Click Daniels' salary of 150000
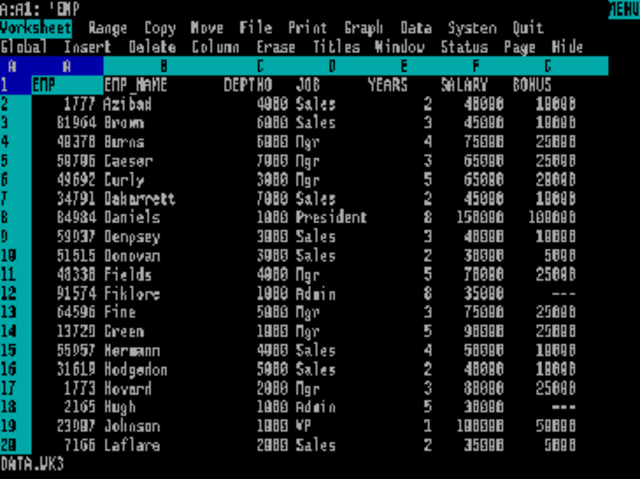 (480, 217)
